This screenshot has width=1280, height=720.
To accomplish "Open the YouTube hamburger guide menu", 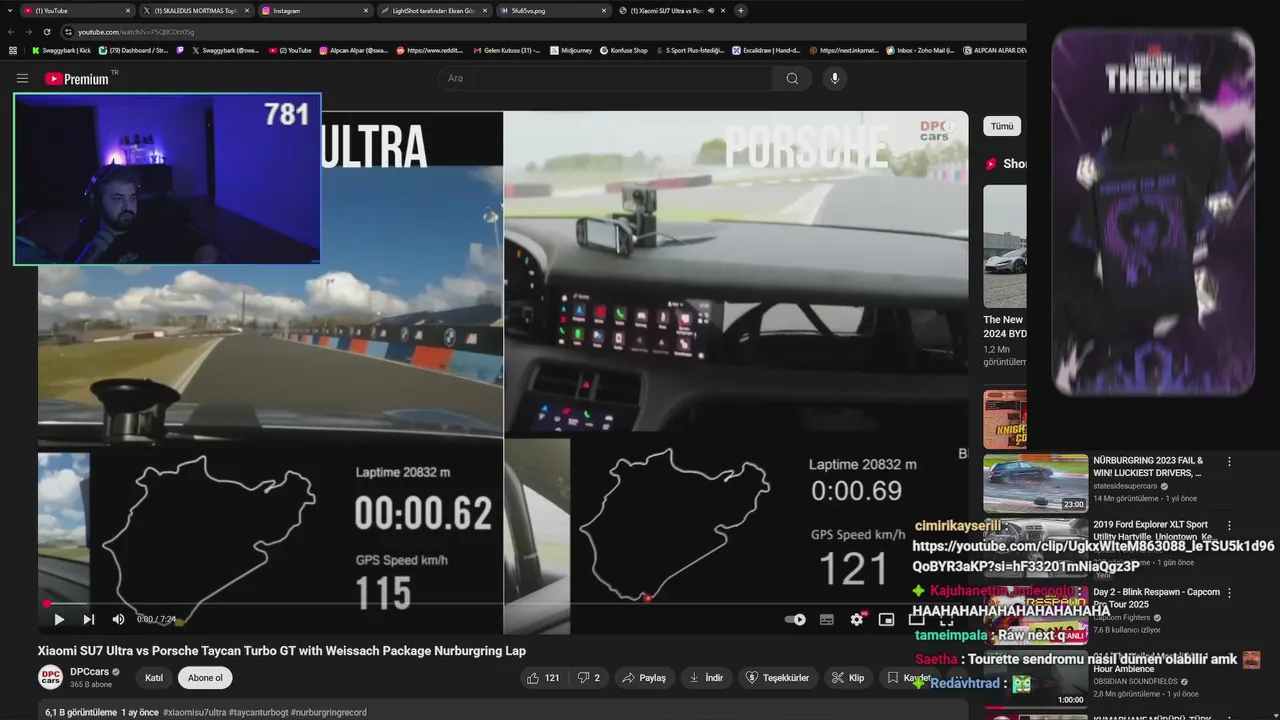I will coord(22,78).
